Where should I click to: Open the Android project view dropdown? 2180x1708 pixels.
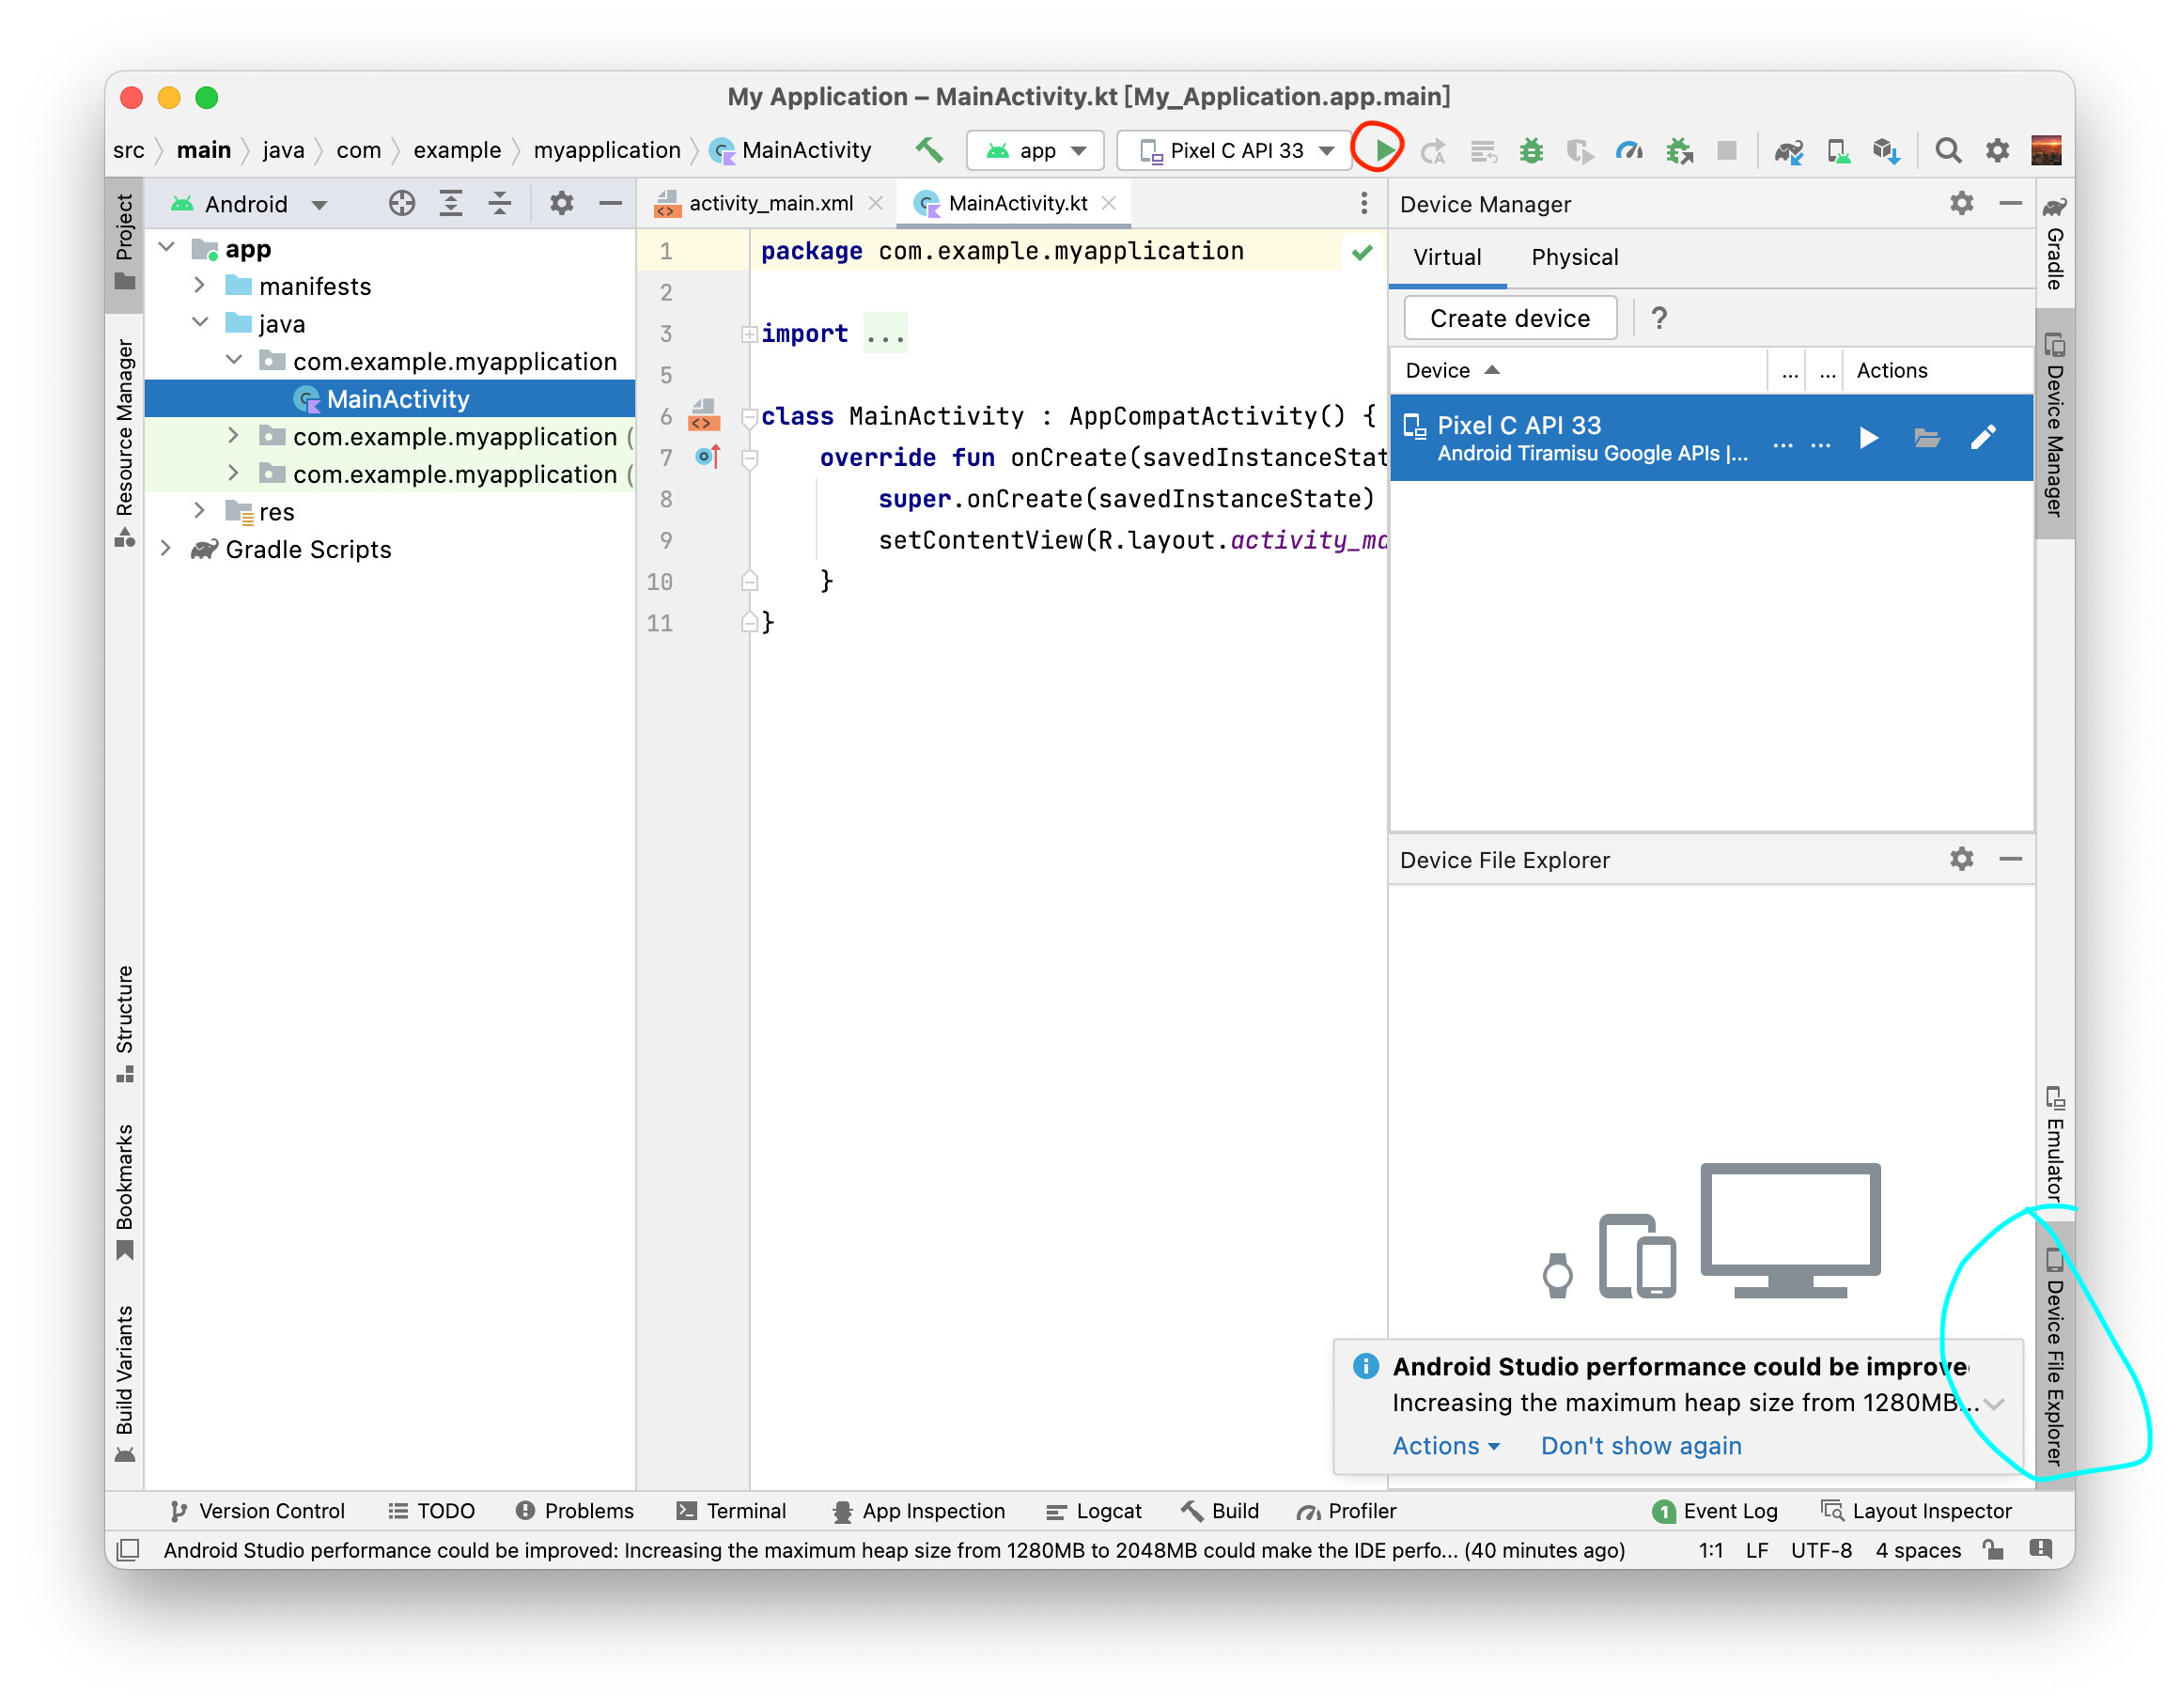coord(249,204)
